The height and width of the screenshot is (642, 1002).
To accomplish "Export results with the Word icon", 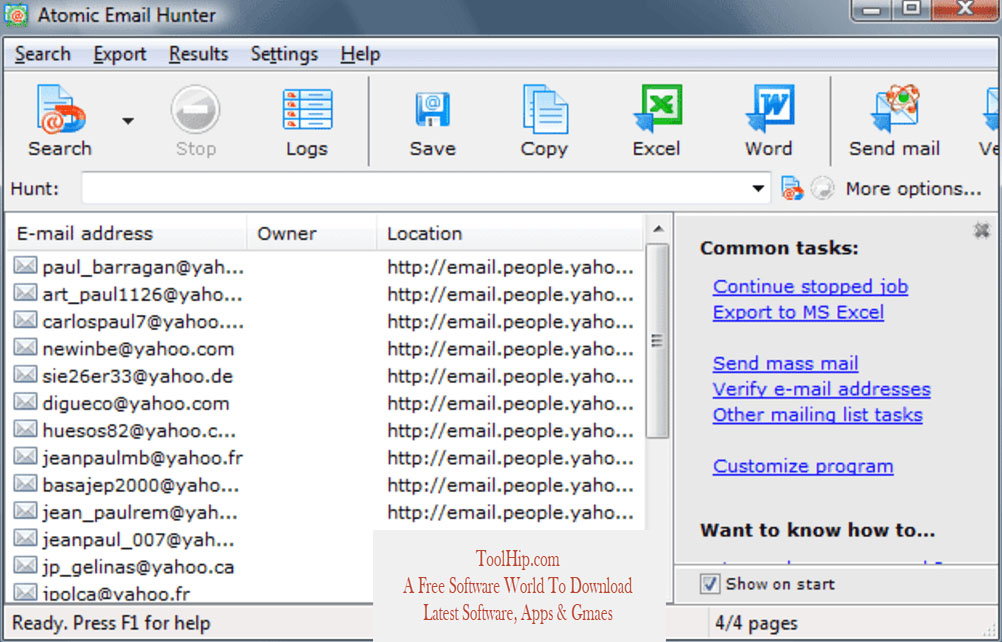I will 769,110.
